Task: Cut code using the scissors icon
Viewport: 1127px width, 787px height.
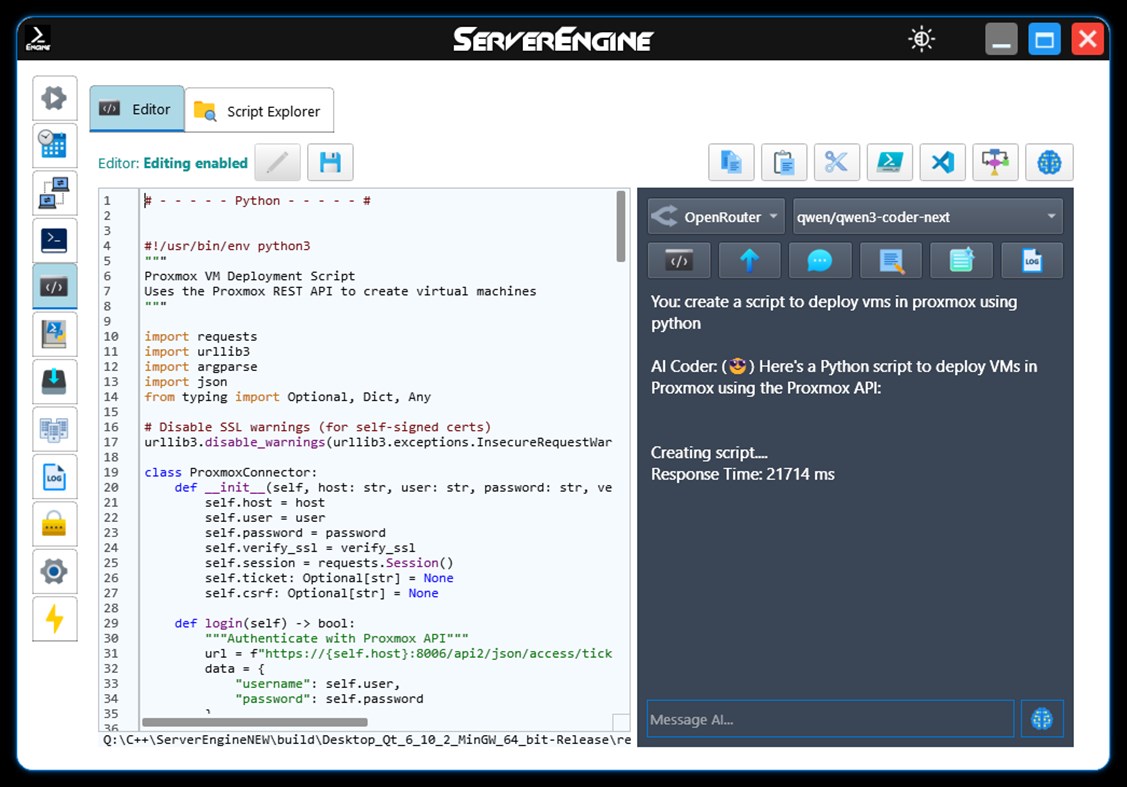Action: [838, 162]
